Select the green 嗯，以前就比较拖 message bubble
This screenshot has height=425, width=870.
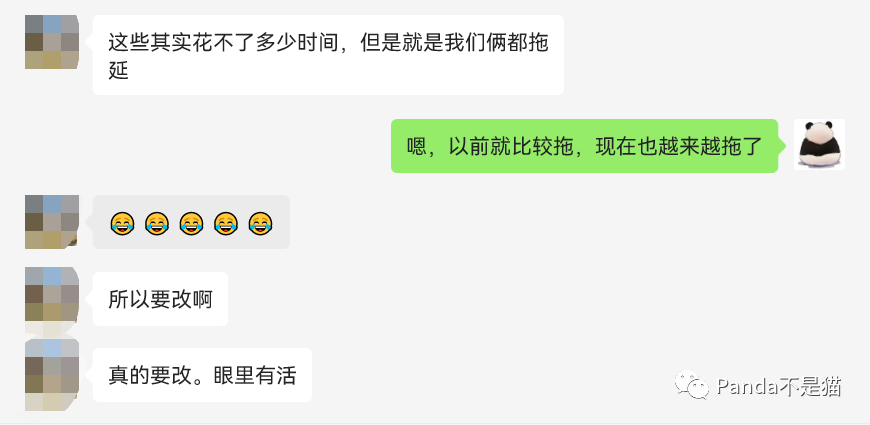click(x=585, y=146)
